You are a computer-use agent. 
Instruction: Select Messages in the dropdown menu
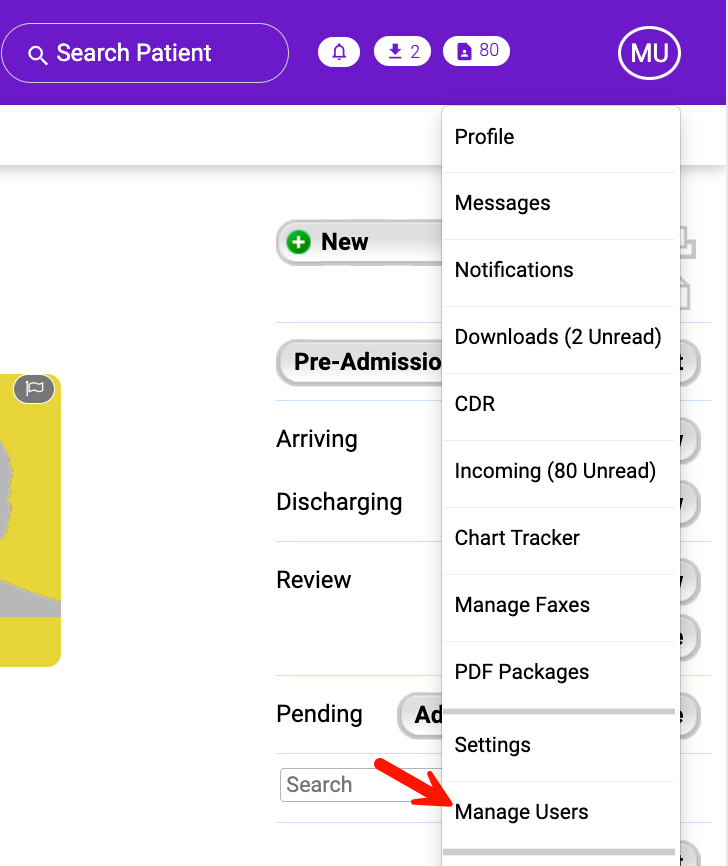[x=502, y=203]
